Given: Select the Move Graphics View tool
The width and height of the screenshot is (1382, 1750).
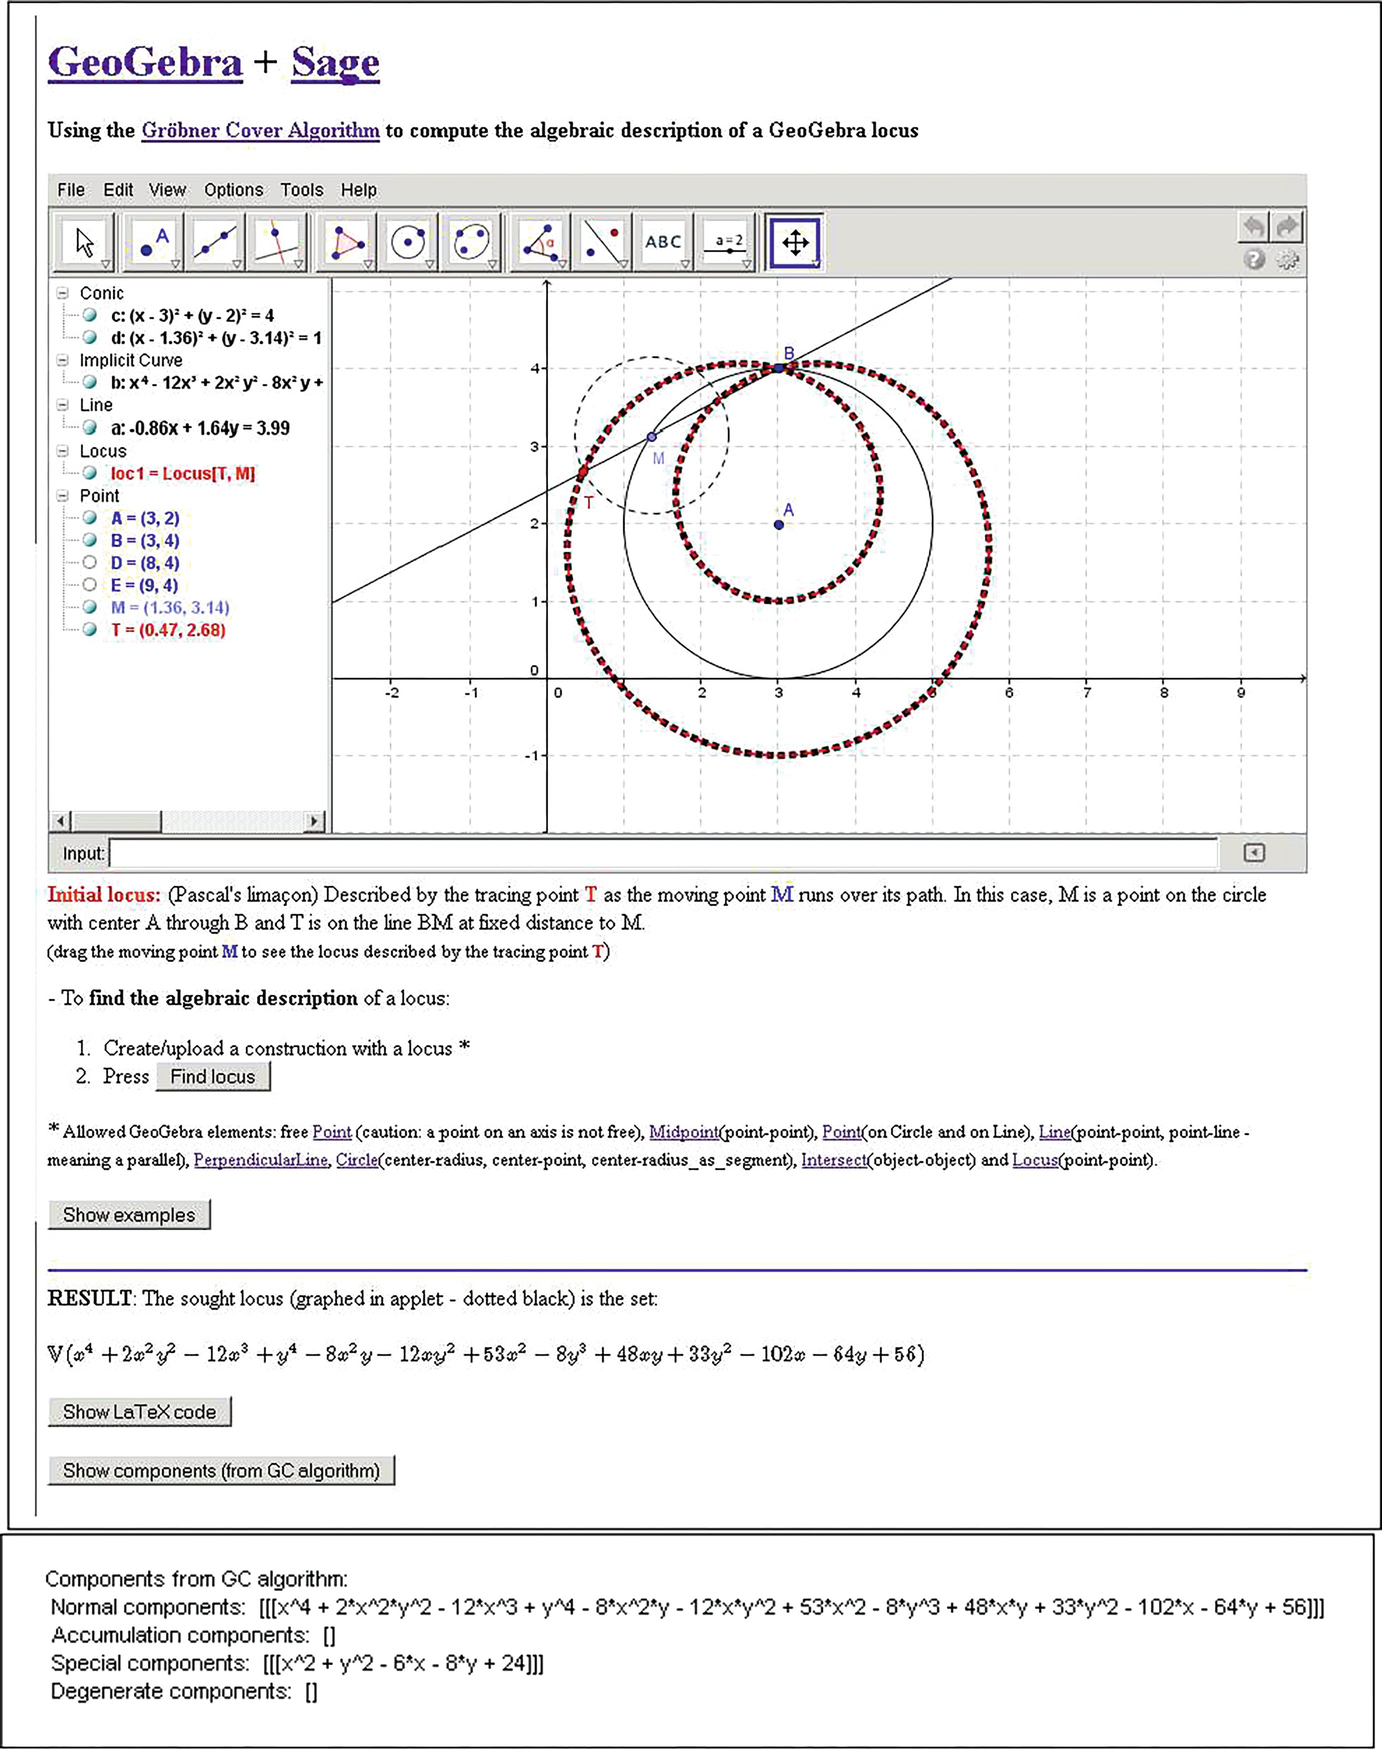Looking at the screenshot, I should click(x=796, y=242).
